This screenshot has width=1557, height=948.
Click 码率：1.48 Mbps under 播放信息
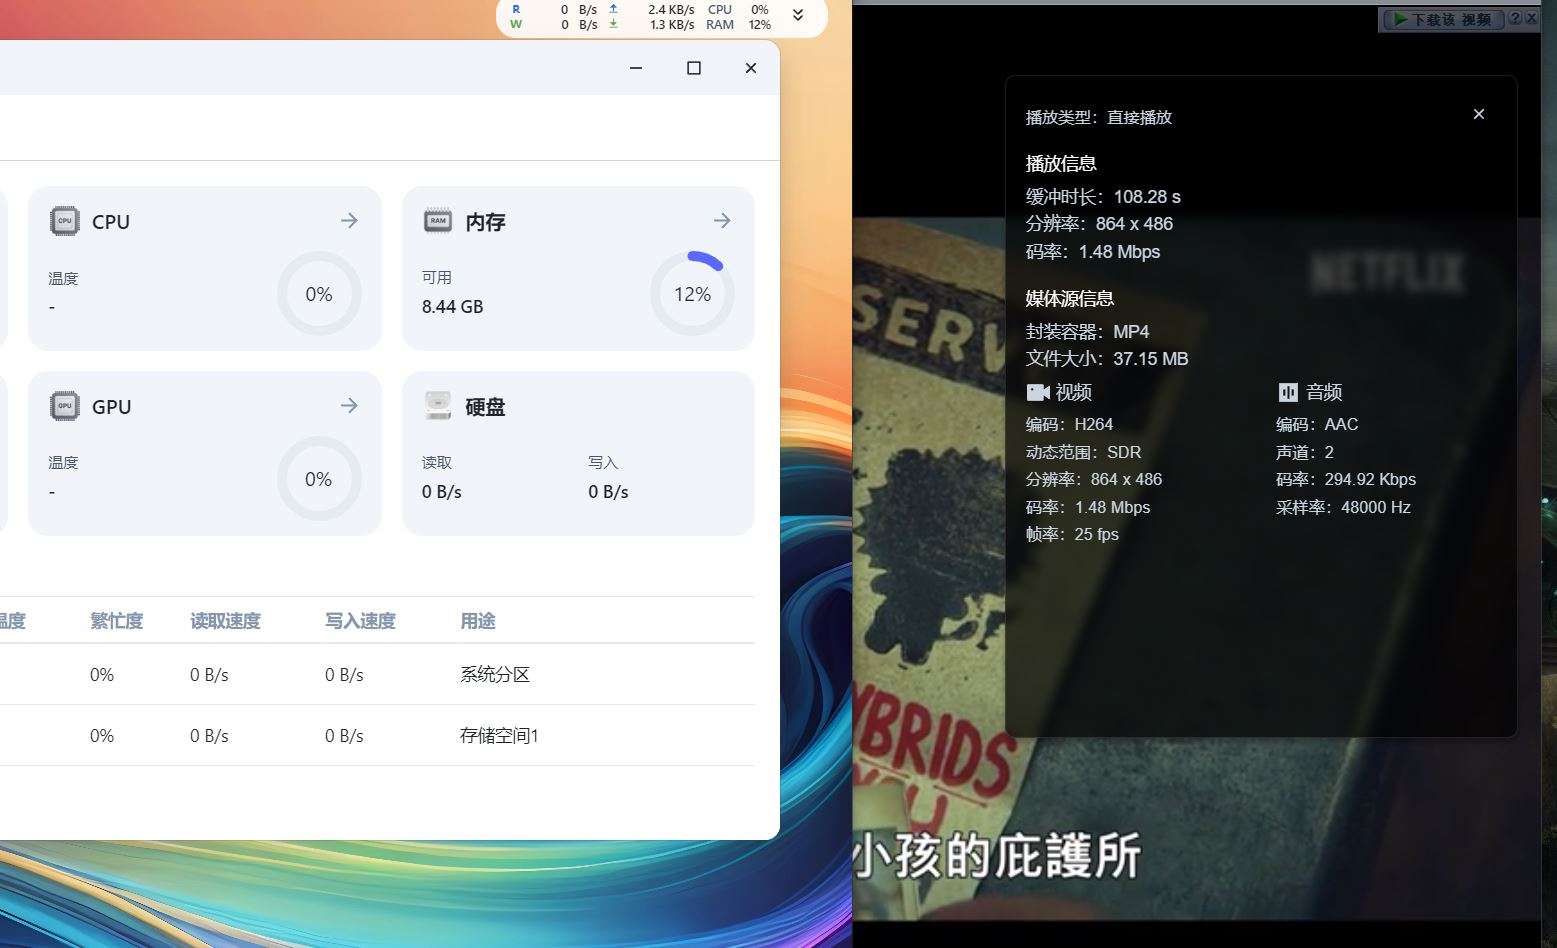1093,252
